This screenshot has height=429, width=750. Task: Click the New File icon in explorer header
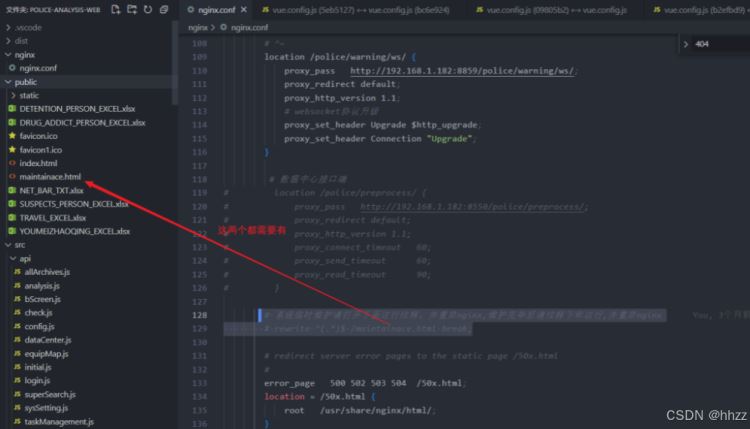[x=117, y=10]
